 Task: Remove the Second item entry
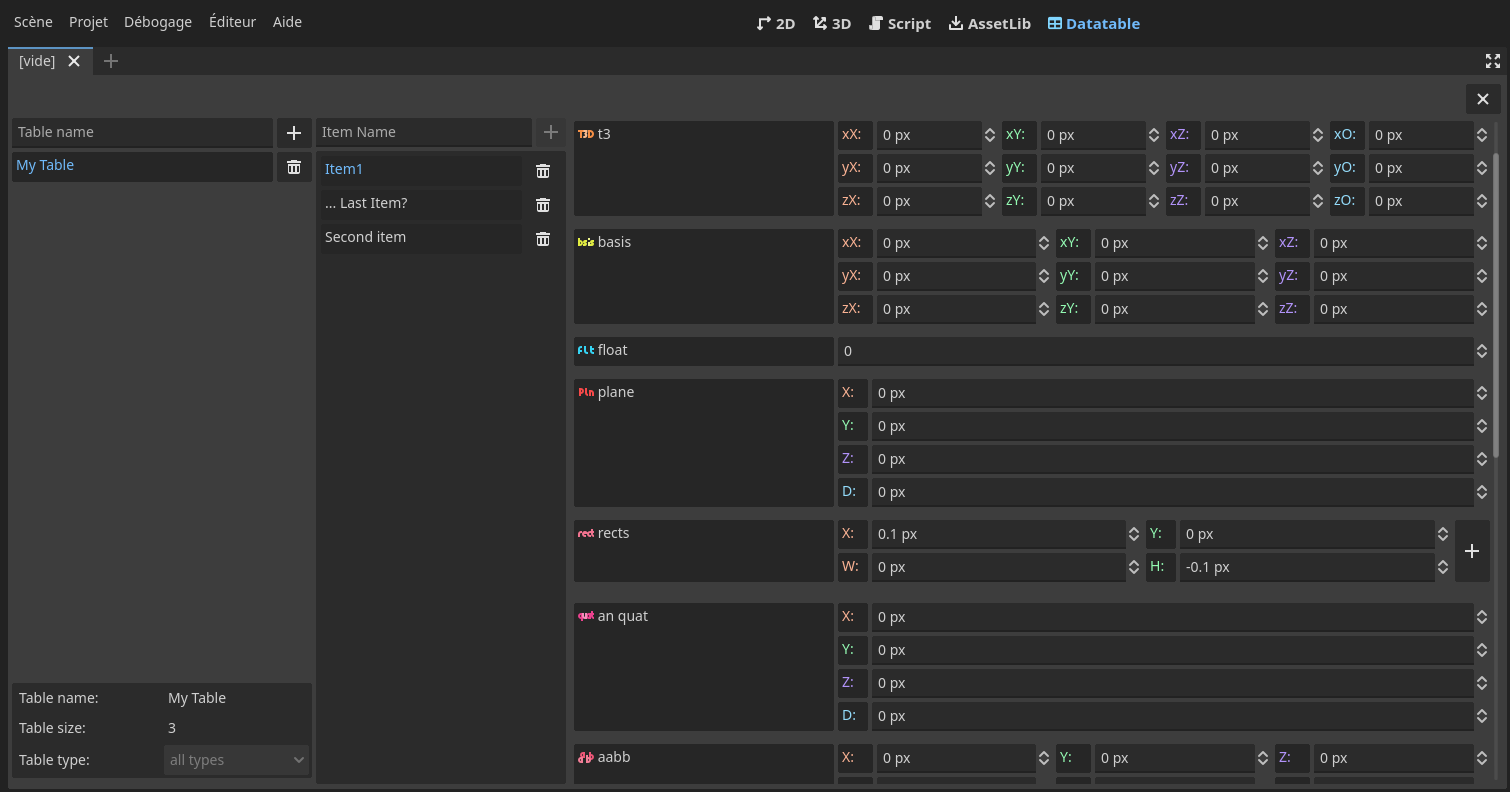543,239
